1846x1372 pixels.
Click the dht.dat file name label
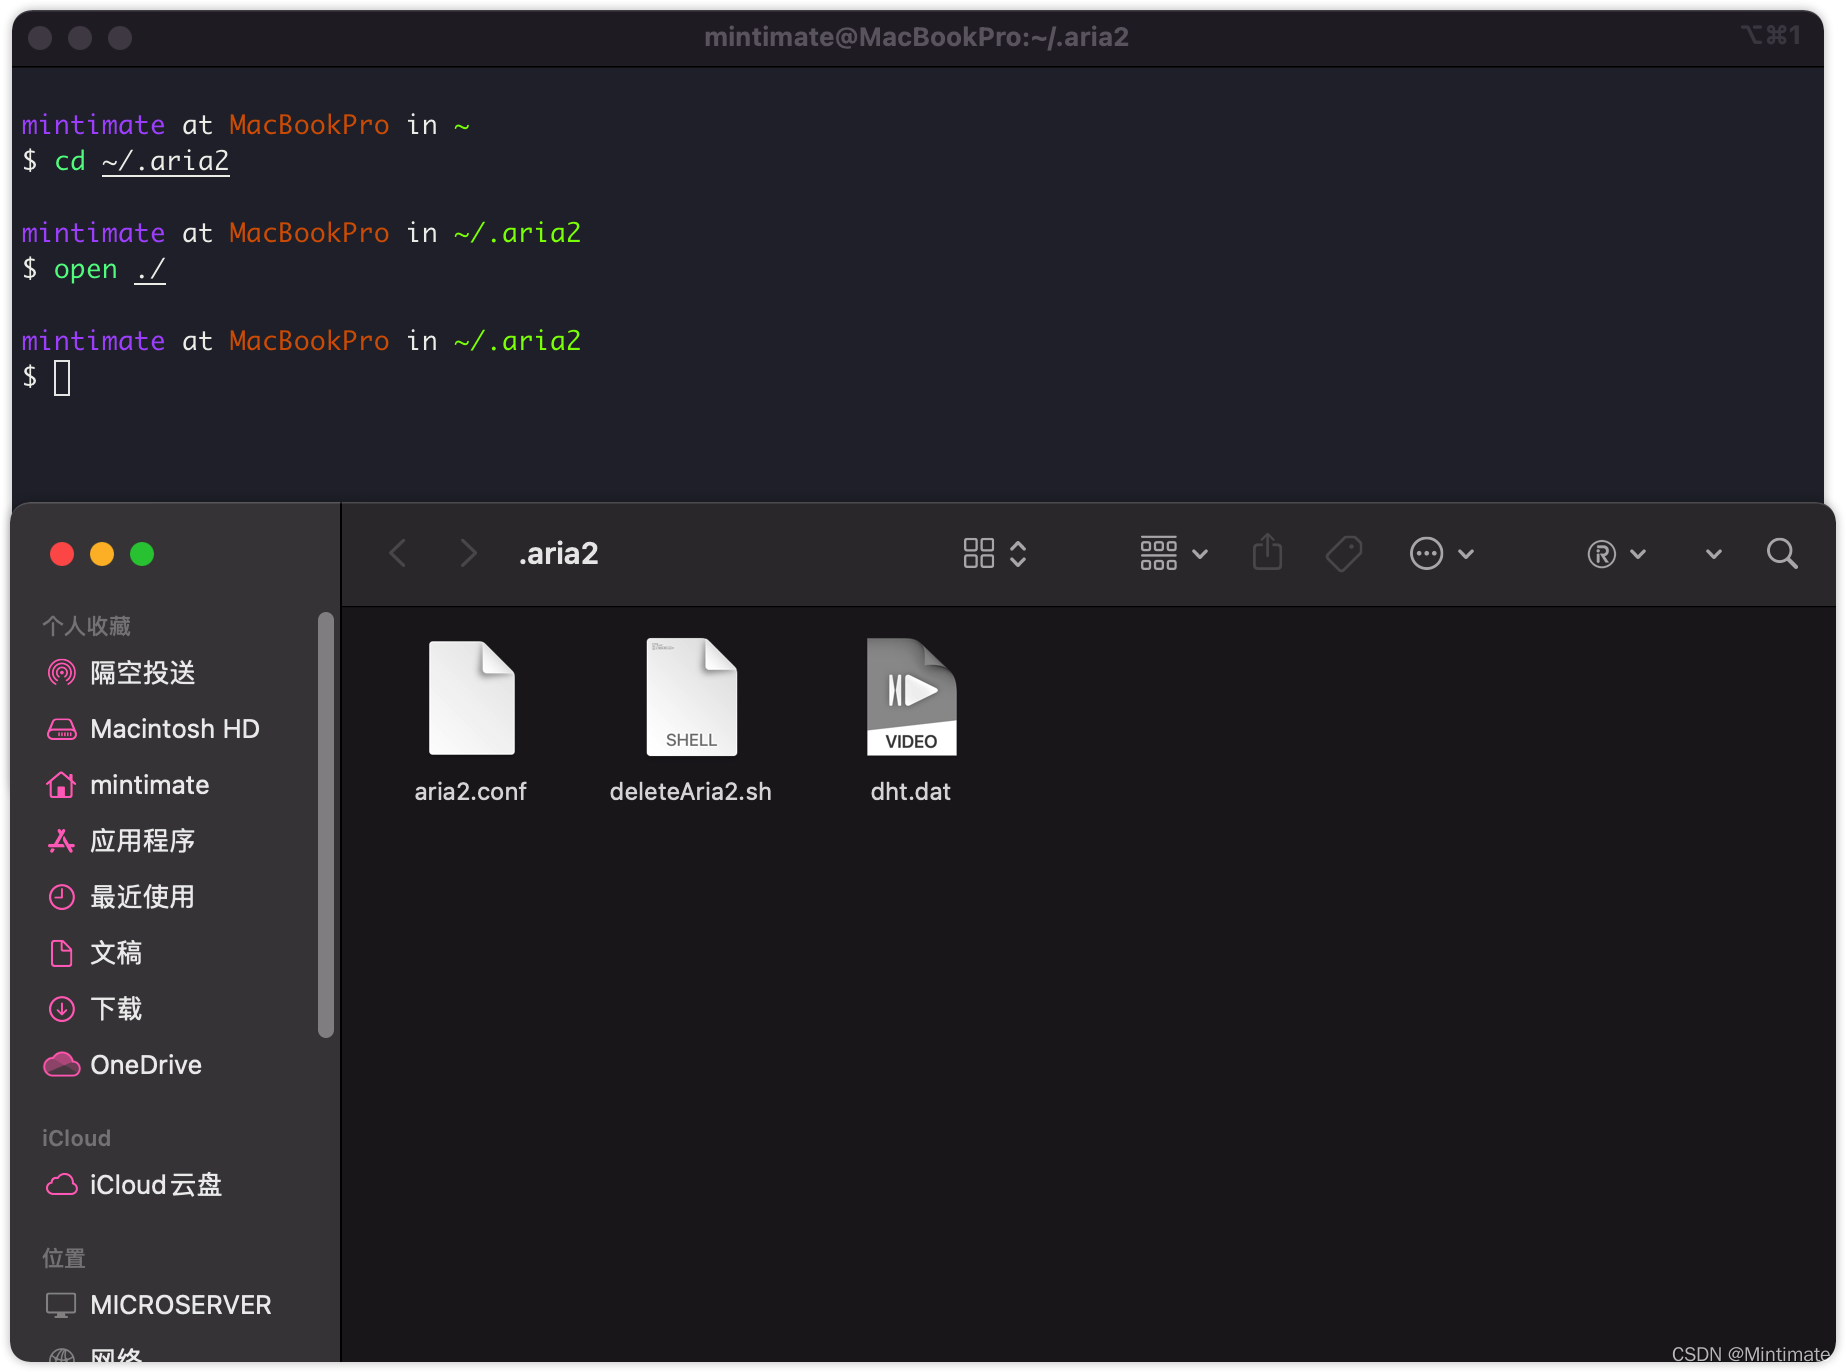point(910,791)
